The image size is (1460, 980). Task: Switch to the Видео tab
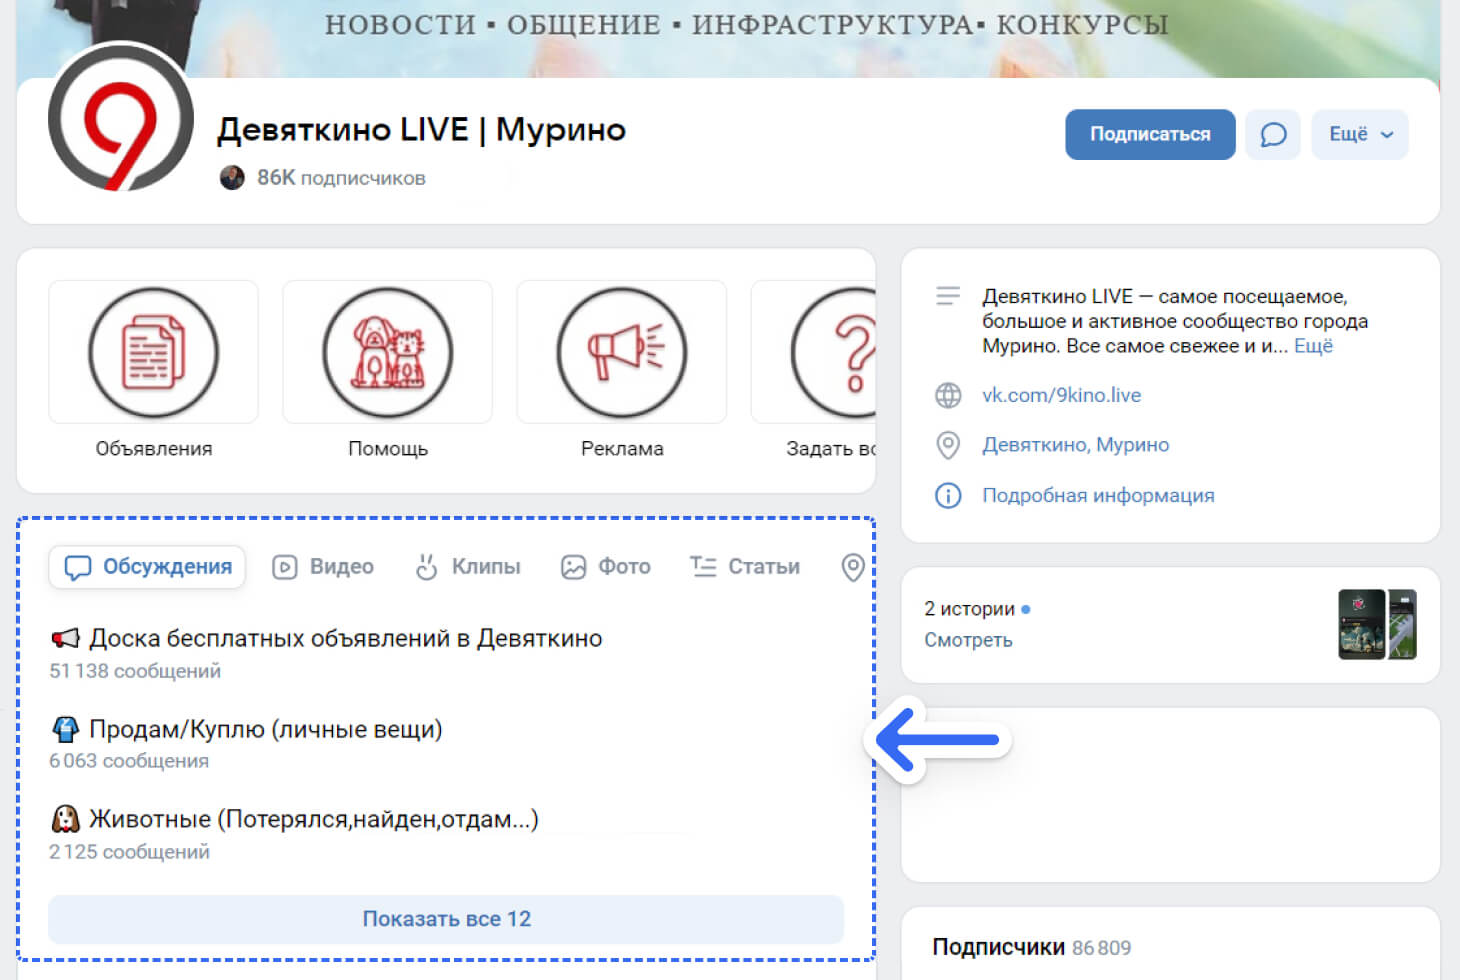pyautogui.click(x=323, y=567)
